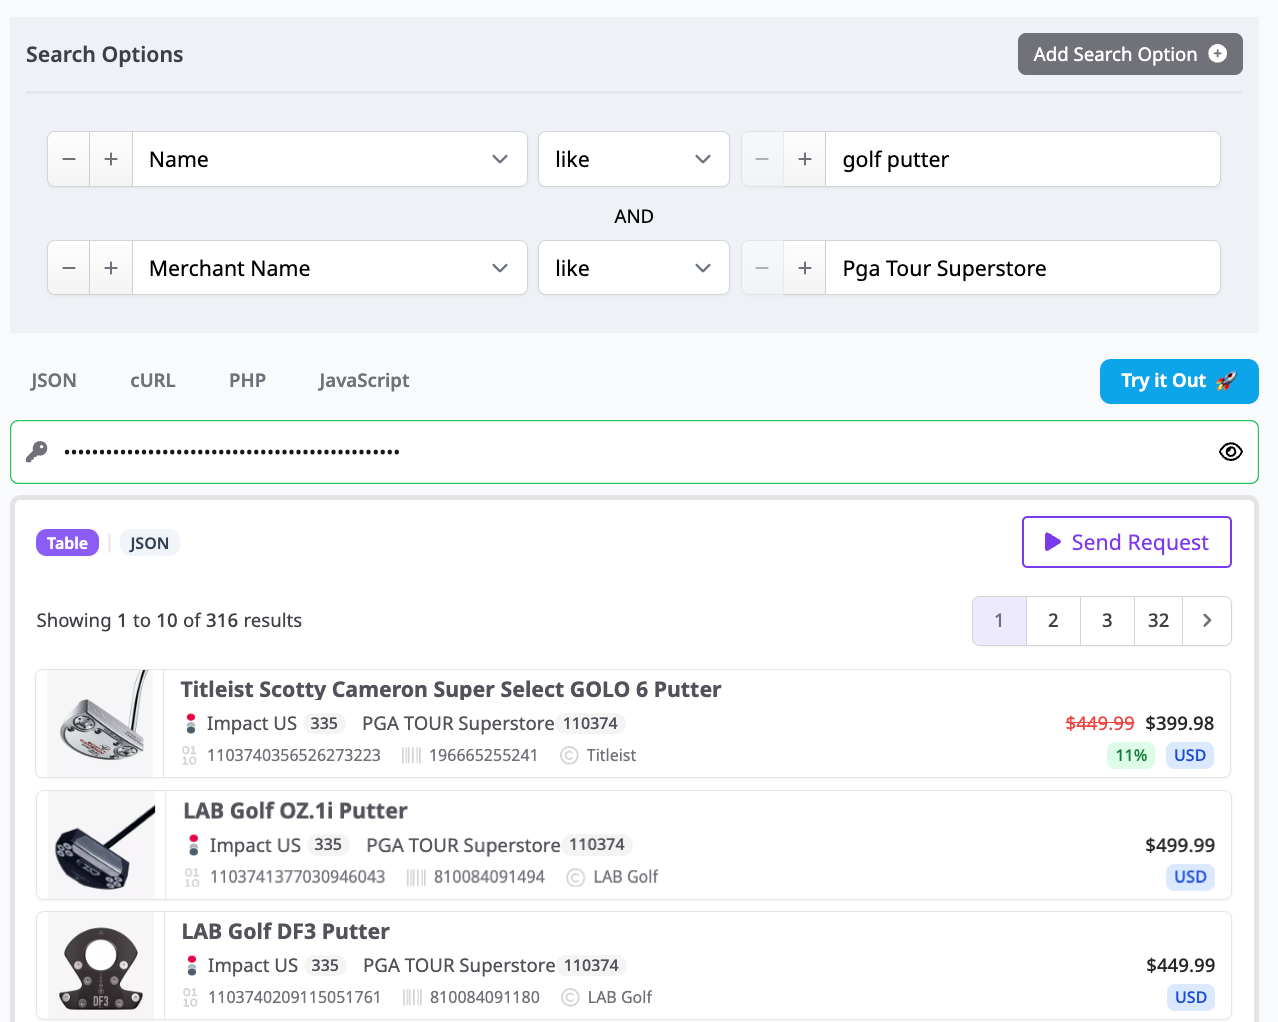Click Impact US icon in OZ.1i row
This screenshot has width=1278, height=1022.
(194, 845)
